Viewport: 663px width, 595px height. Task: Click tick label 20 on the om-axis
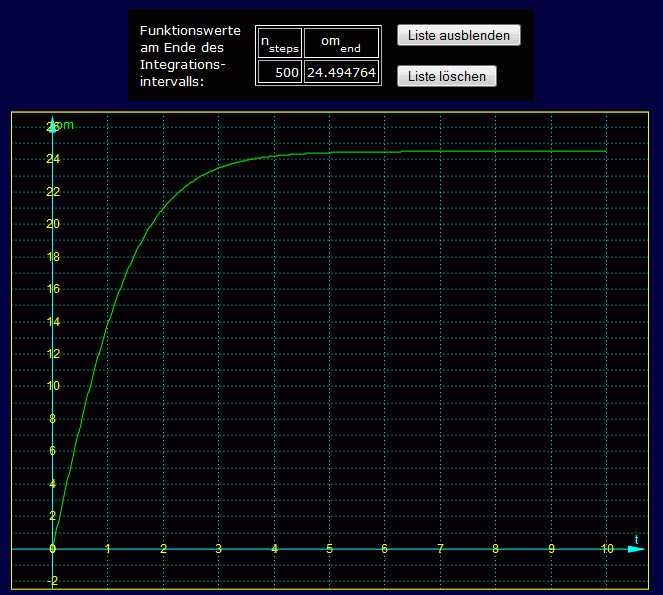[x=52, y=224]
